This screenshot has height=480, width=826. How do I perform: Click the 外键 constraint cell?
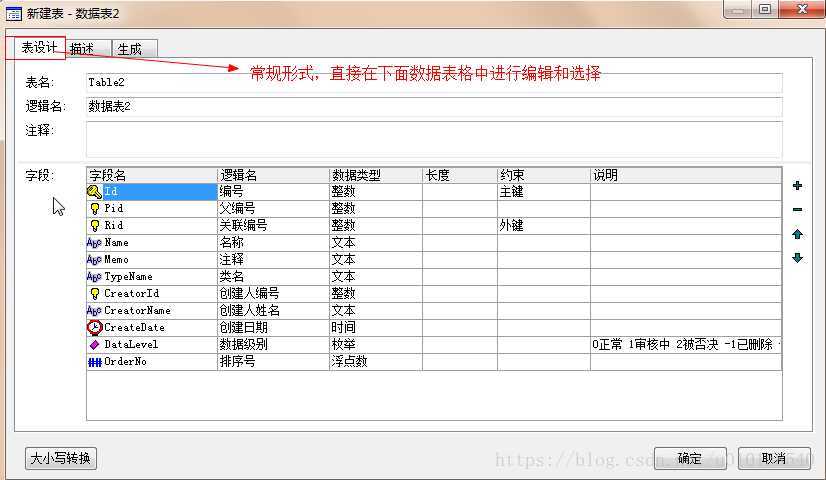[x=544, y=226]
